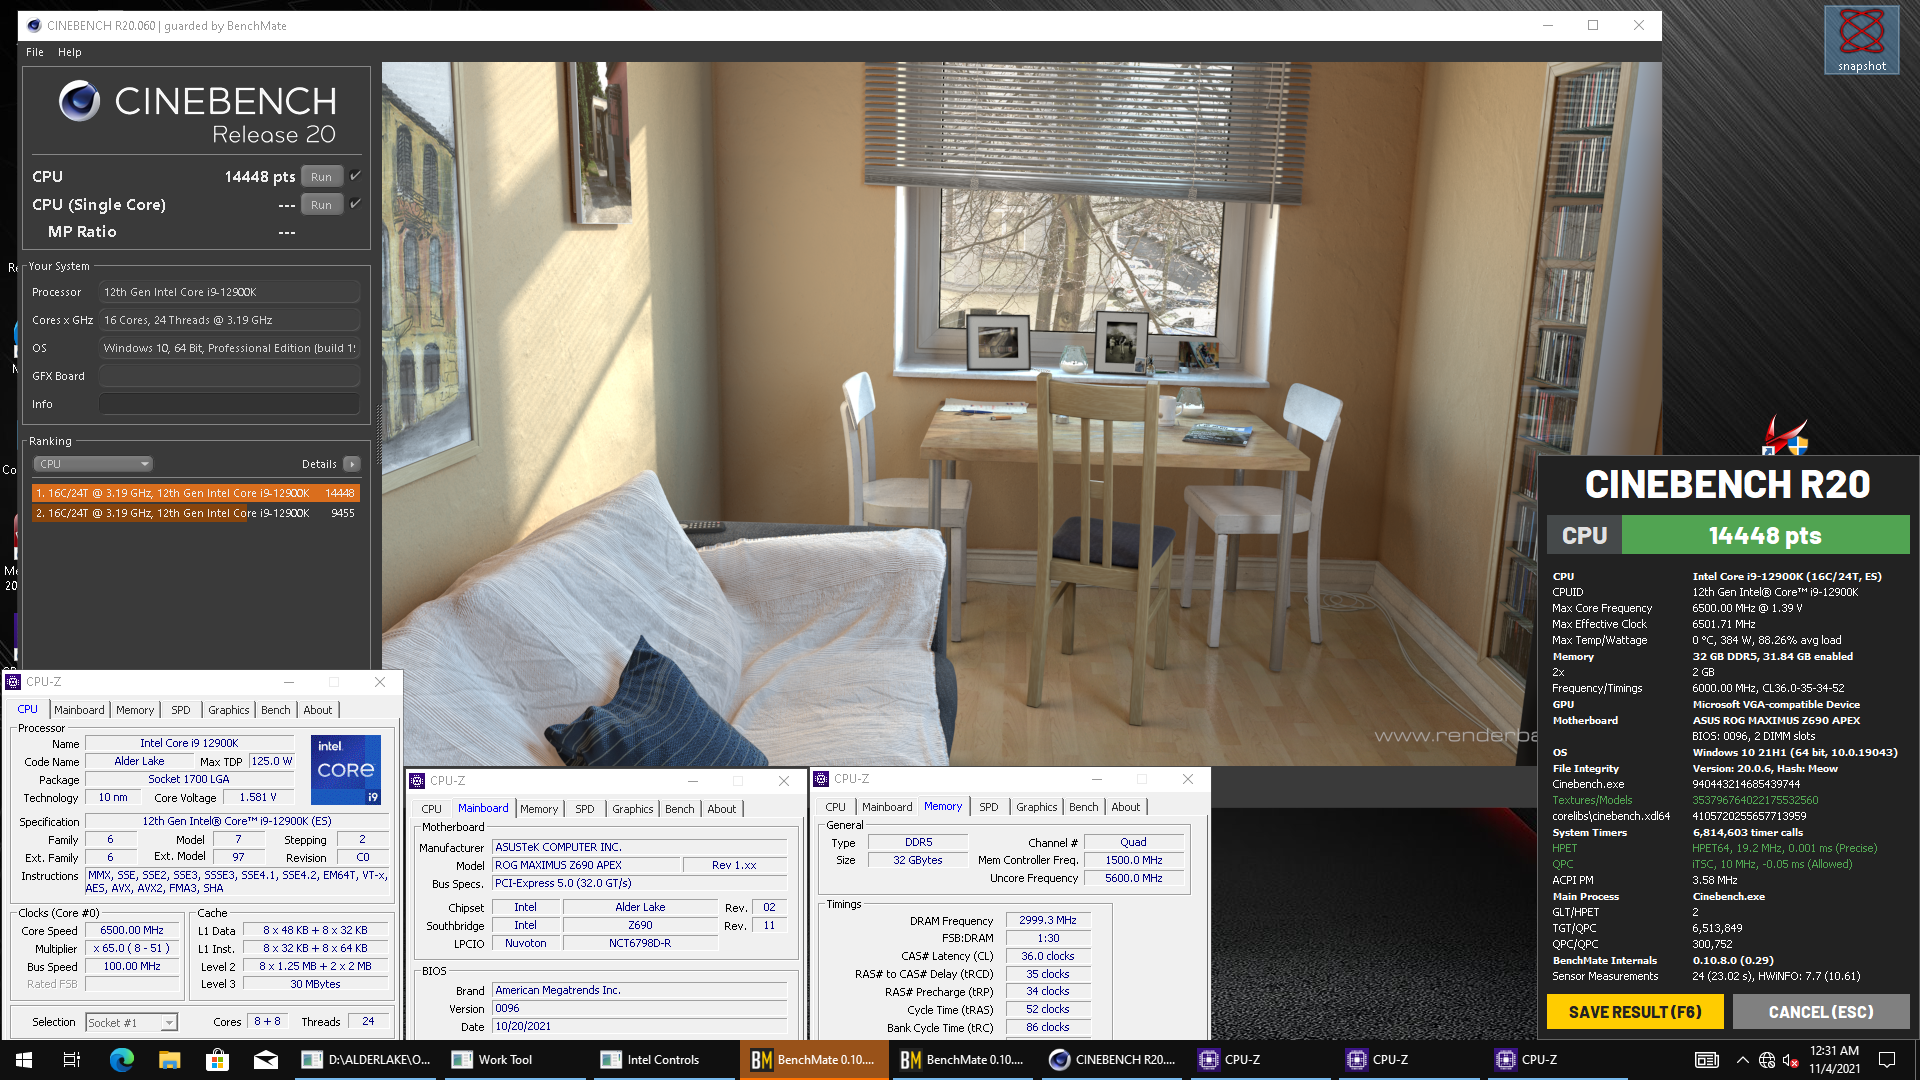Click the network globe tray icon

1767,1060
